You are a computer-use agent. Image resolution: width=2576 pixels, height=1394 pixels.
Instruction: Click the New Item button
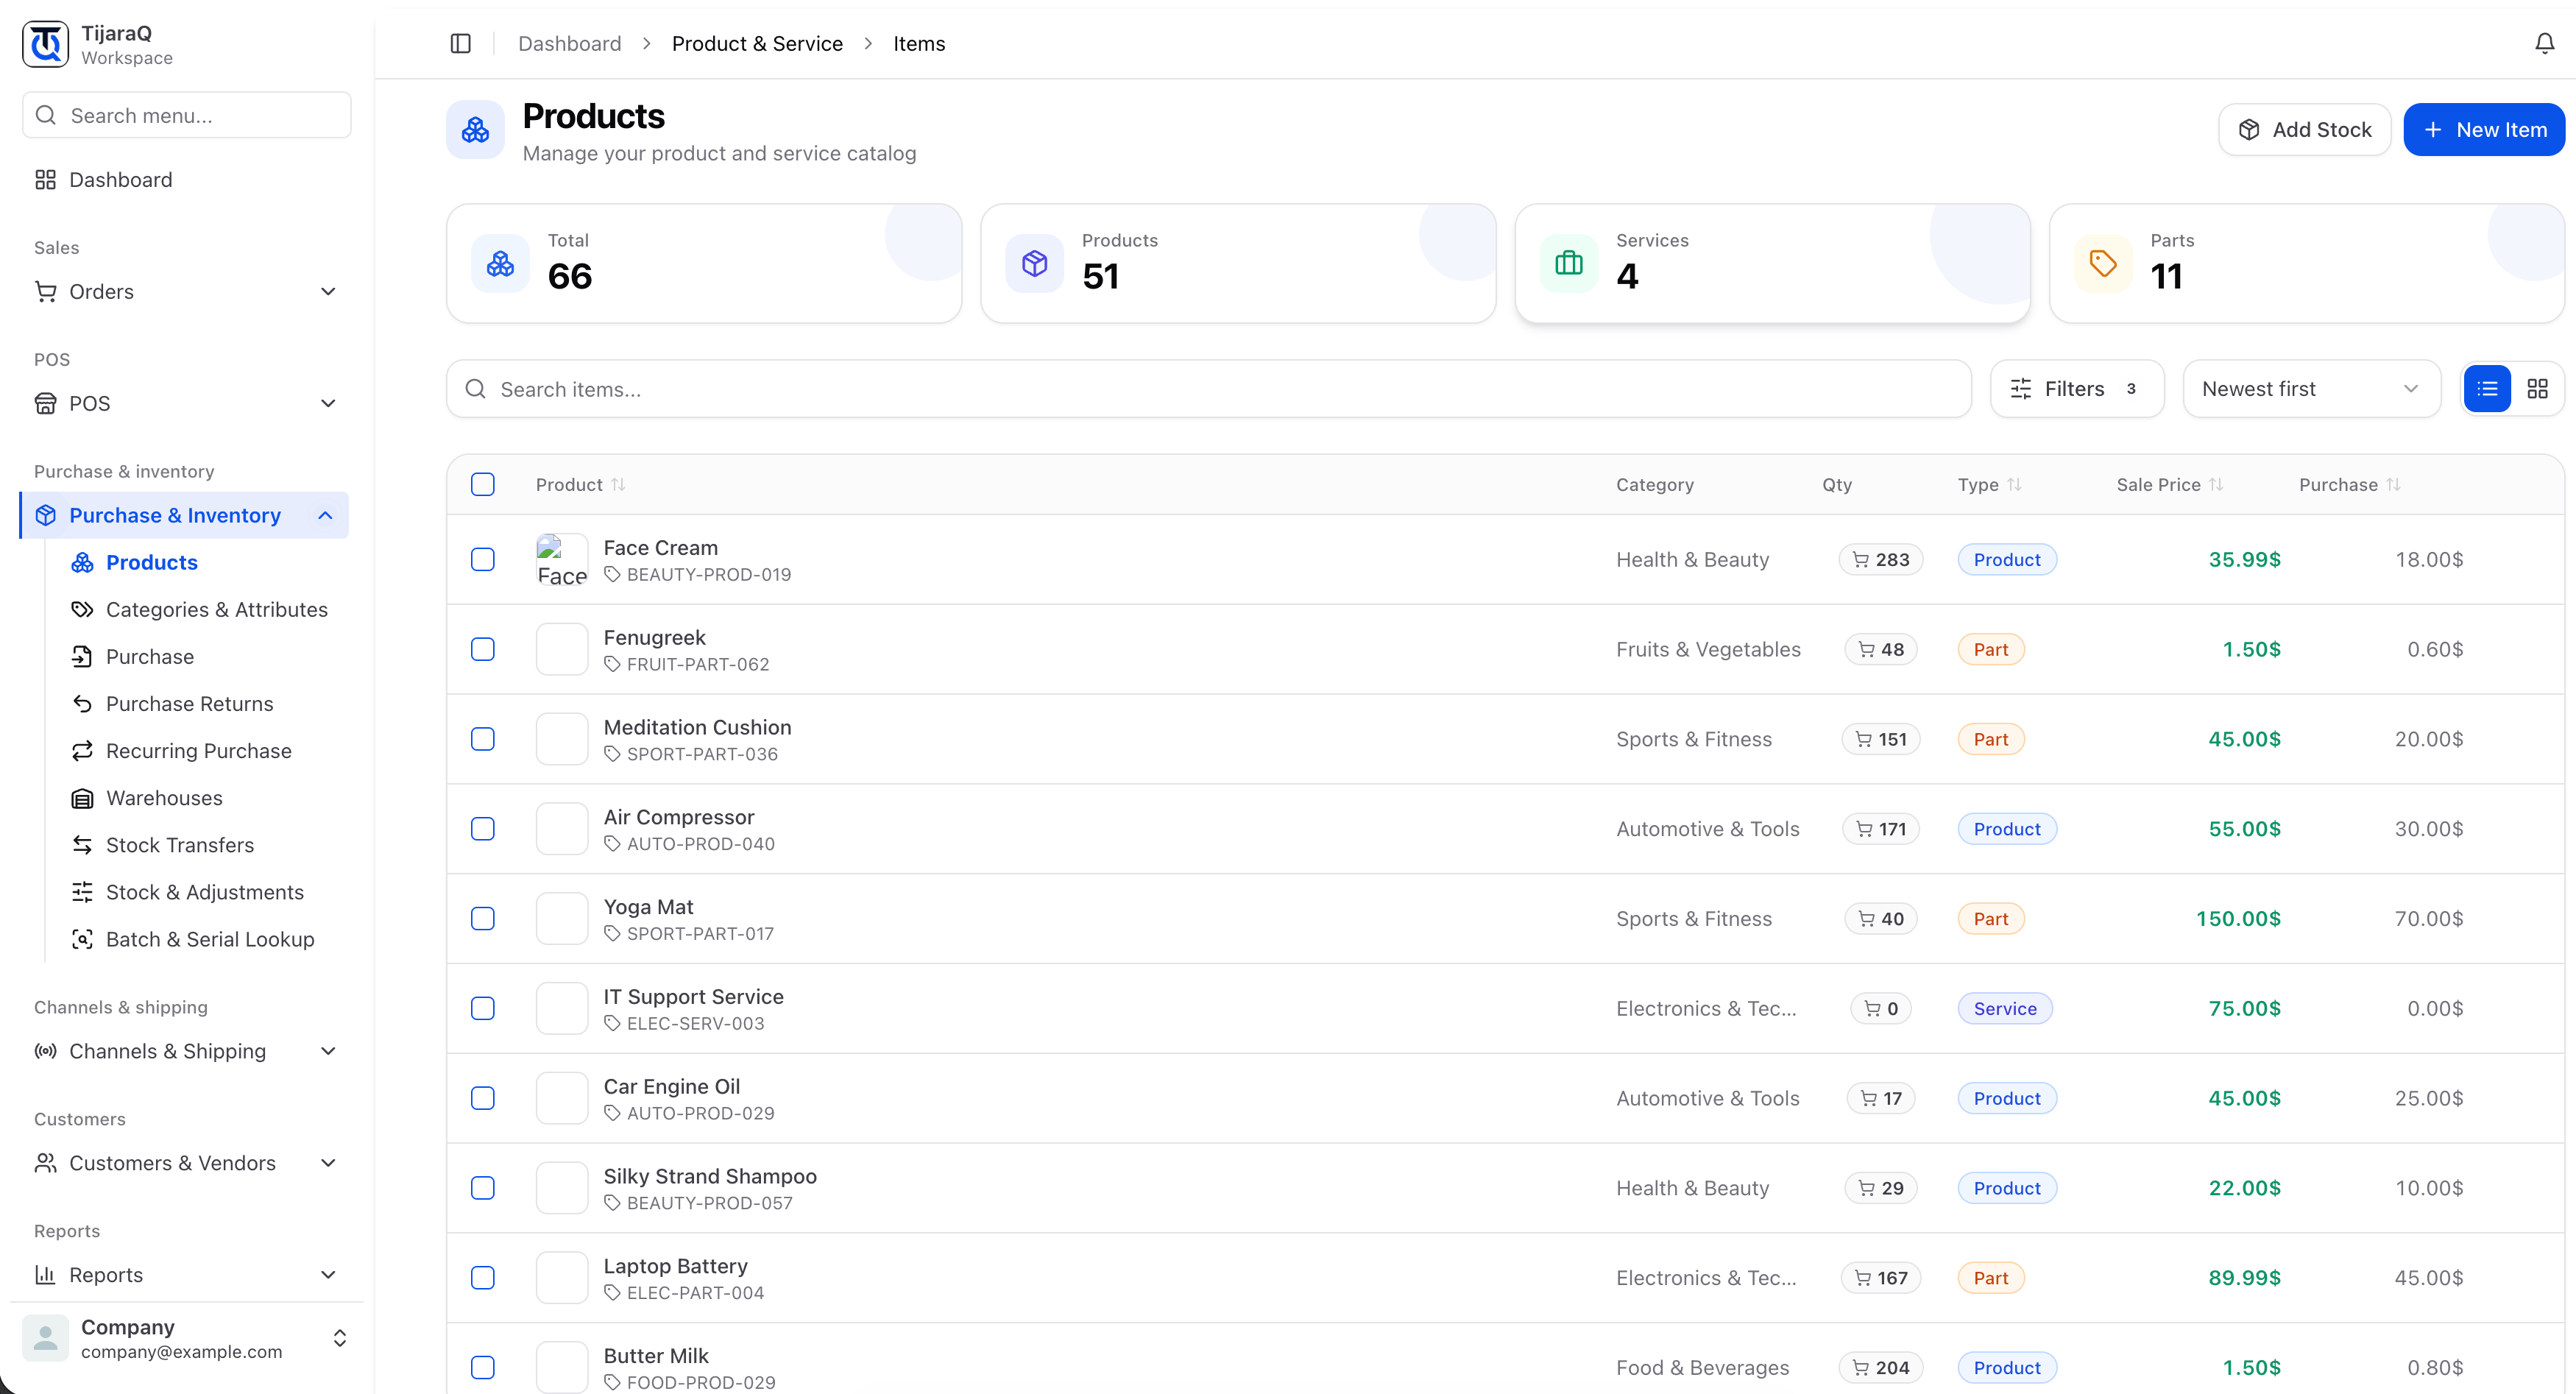pos(2484,130)
